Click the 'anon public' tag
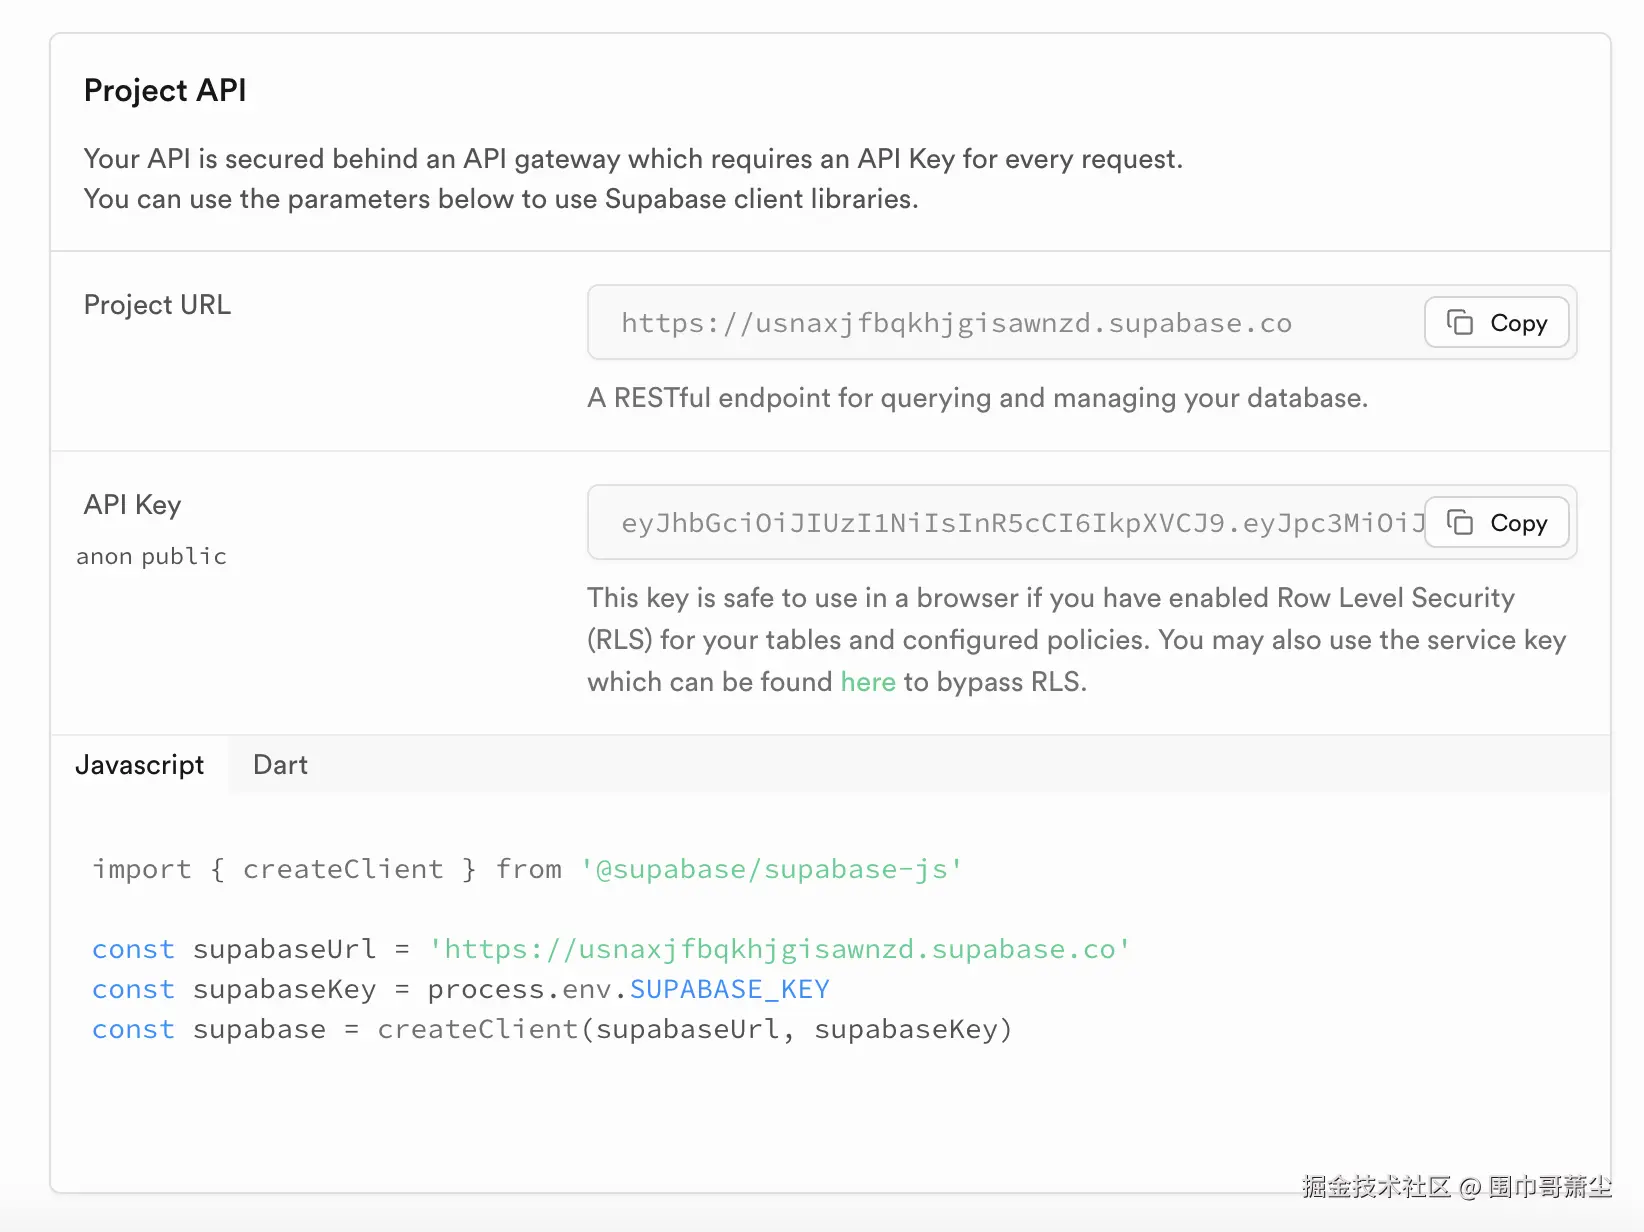This screenshot has width=1644, height=1232. tap(151, 556)
